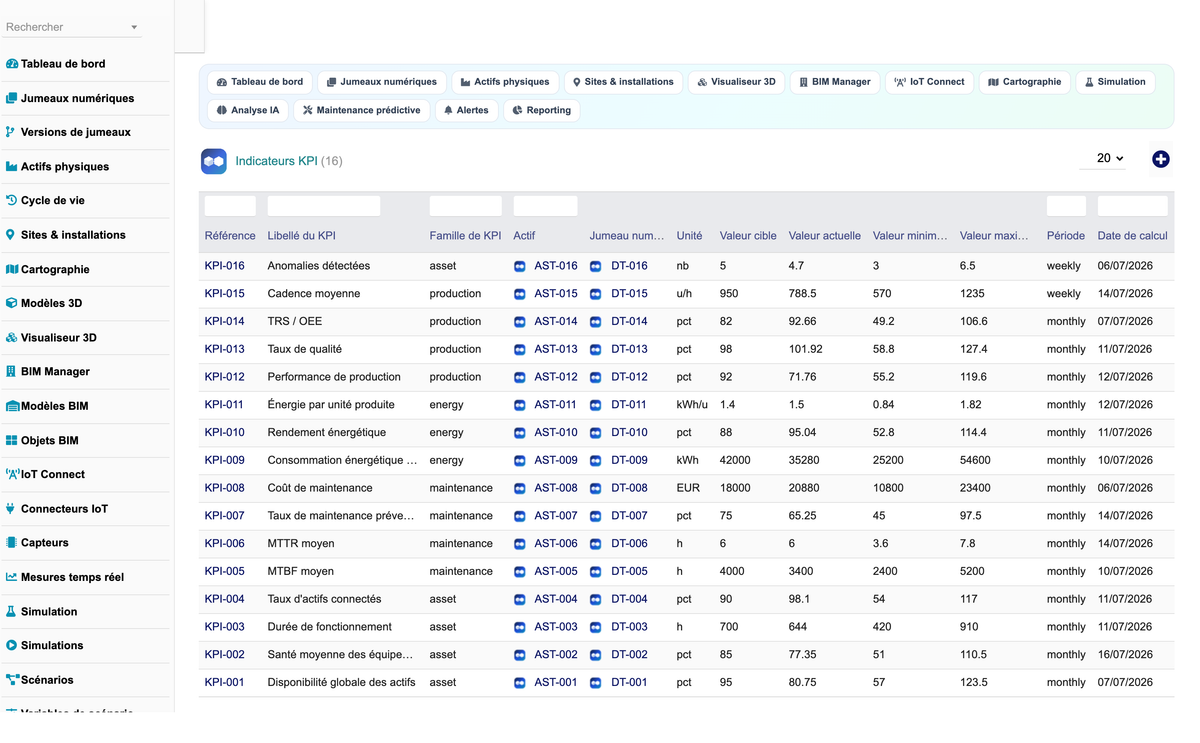Open Alertes top tab
This screenshot has width=1200, height=743.
click(x=467, y=110)
